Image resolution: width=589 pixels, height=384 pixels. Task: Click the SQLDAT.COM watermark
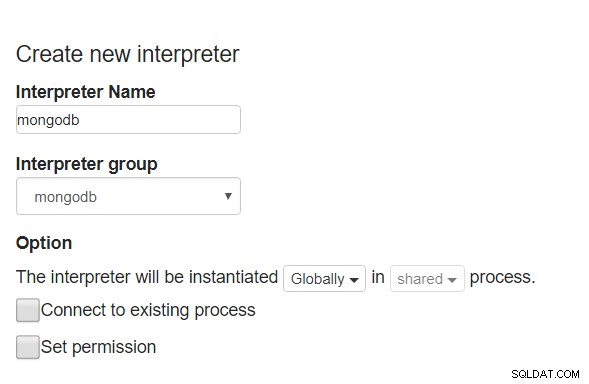tap(545, 374)
